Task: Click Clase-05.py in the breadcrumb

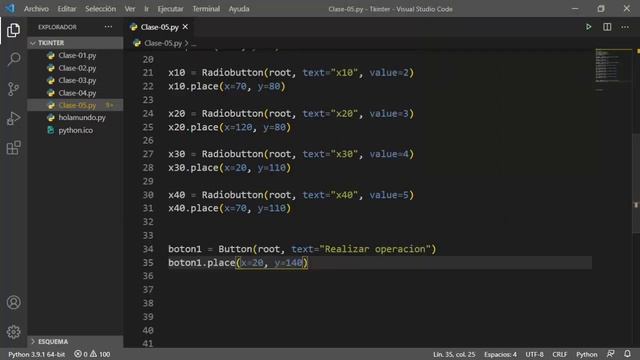Action: click(x=163, y=43)
